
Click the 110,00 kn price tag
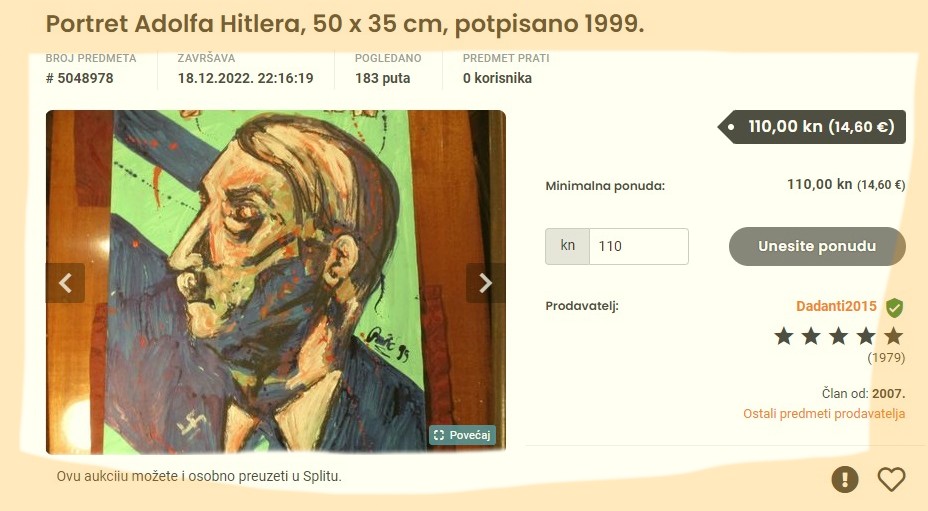(x=812, y=127)
